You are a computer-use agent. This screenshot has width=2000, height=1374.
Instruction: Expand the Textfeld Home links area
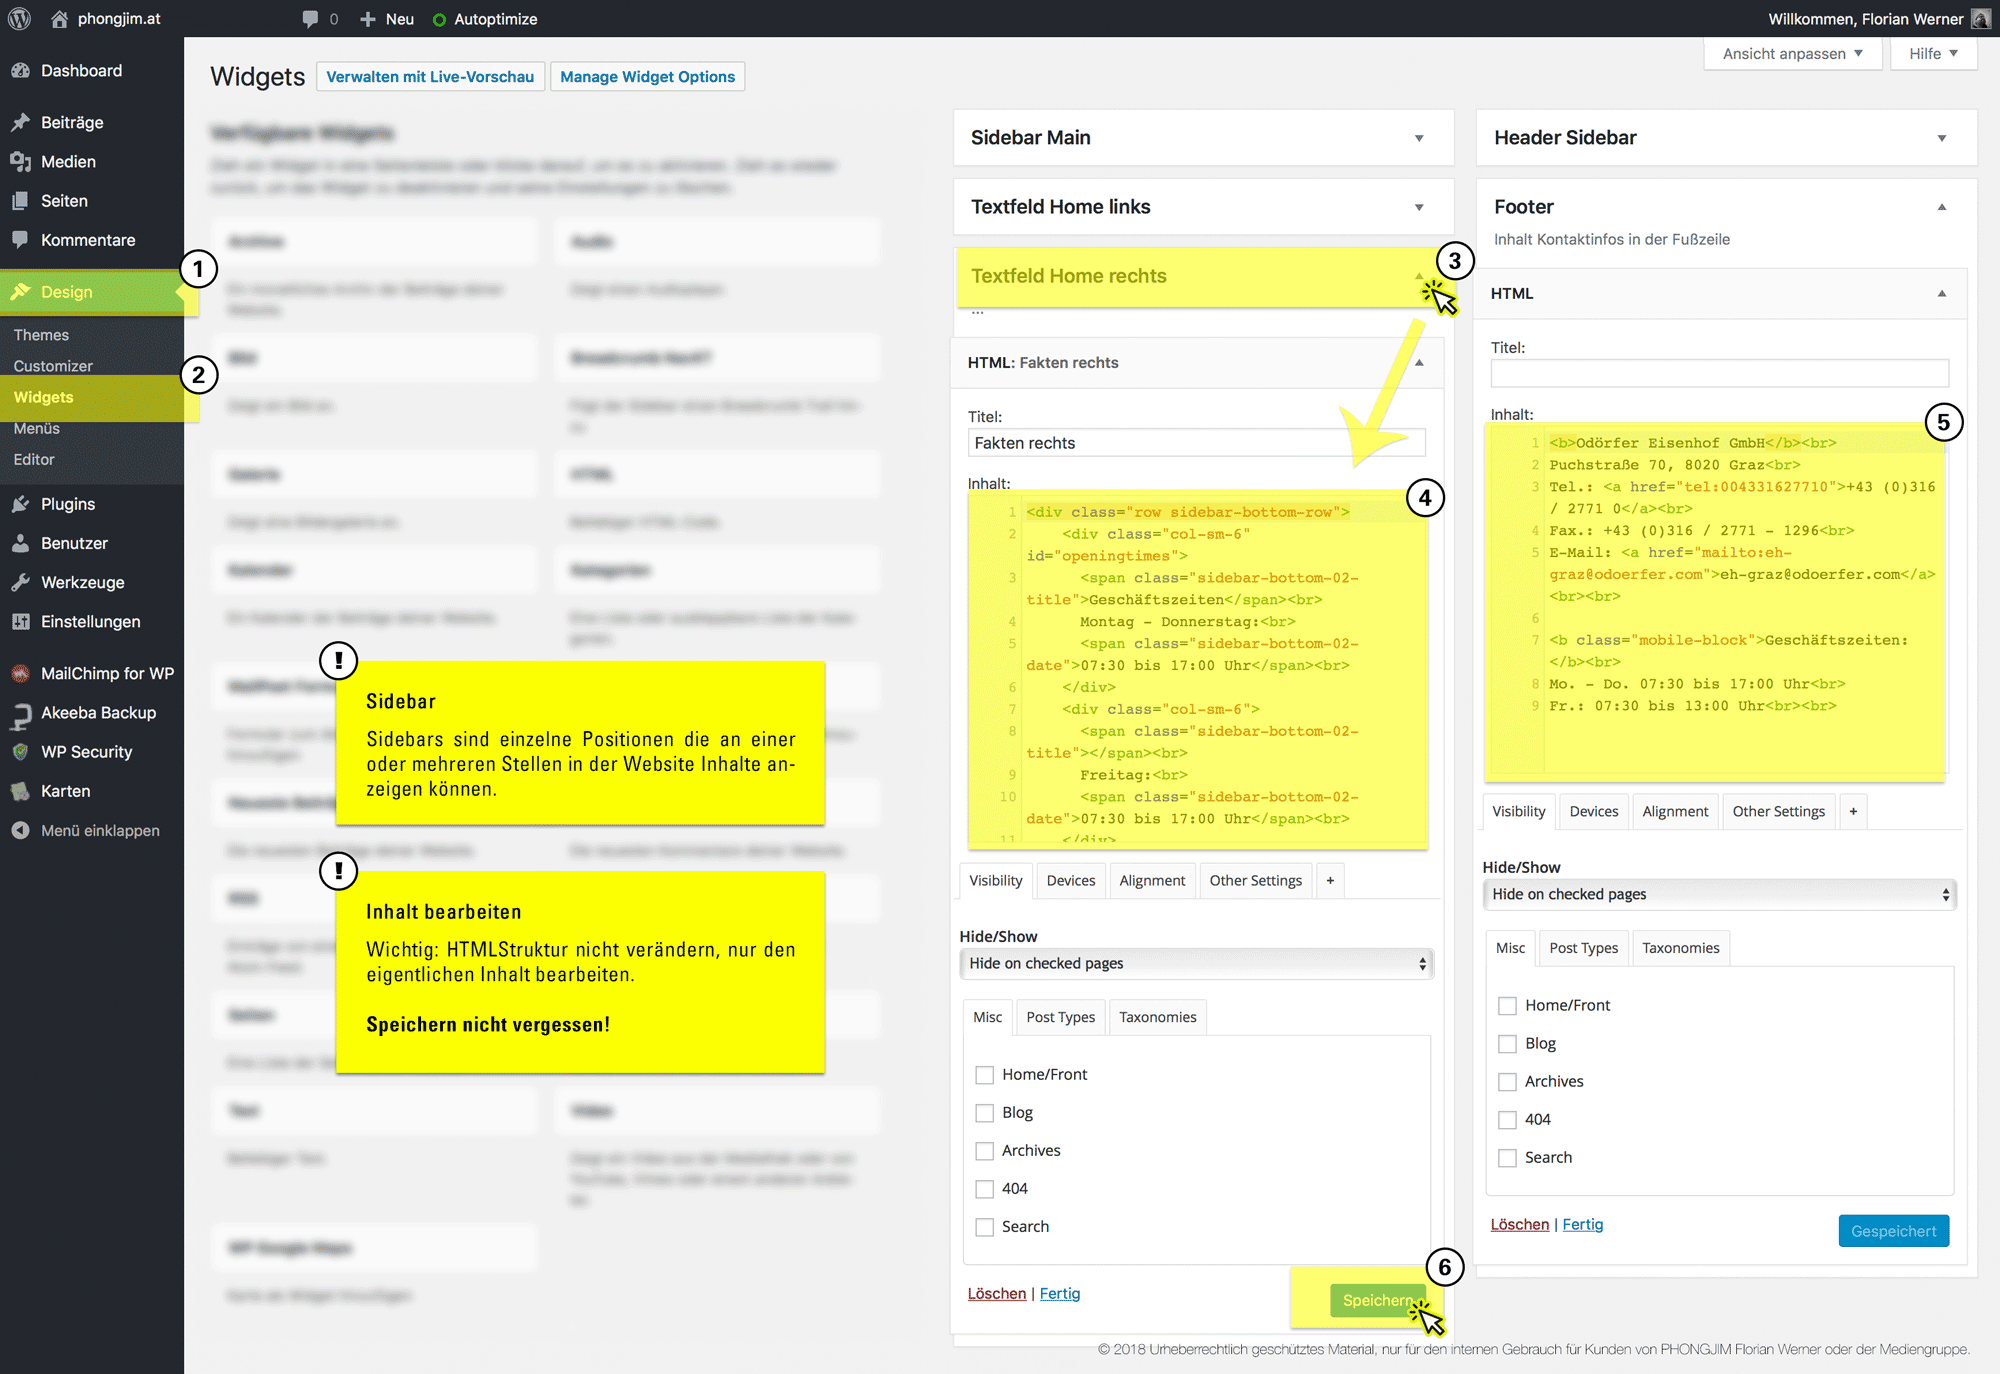[x=1419, y=207]
